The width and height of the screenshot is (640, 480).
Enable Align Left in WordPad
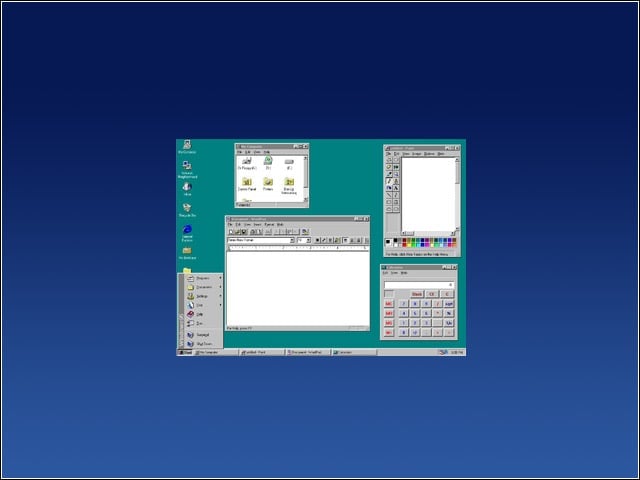345,240
